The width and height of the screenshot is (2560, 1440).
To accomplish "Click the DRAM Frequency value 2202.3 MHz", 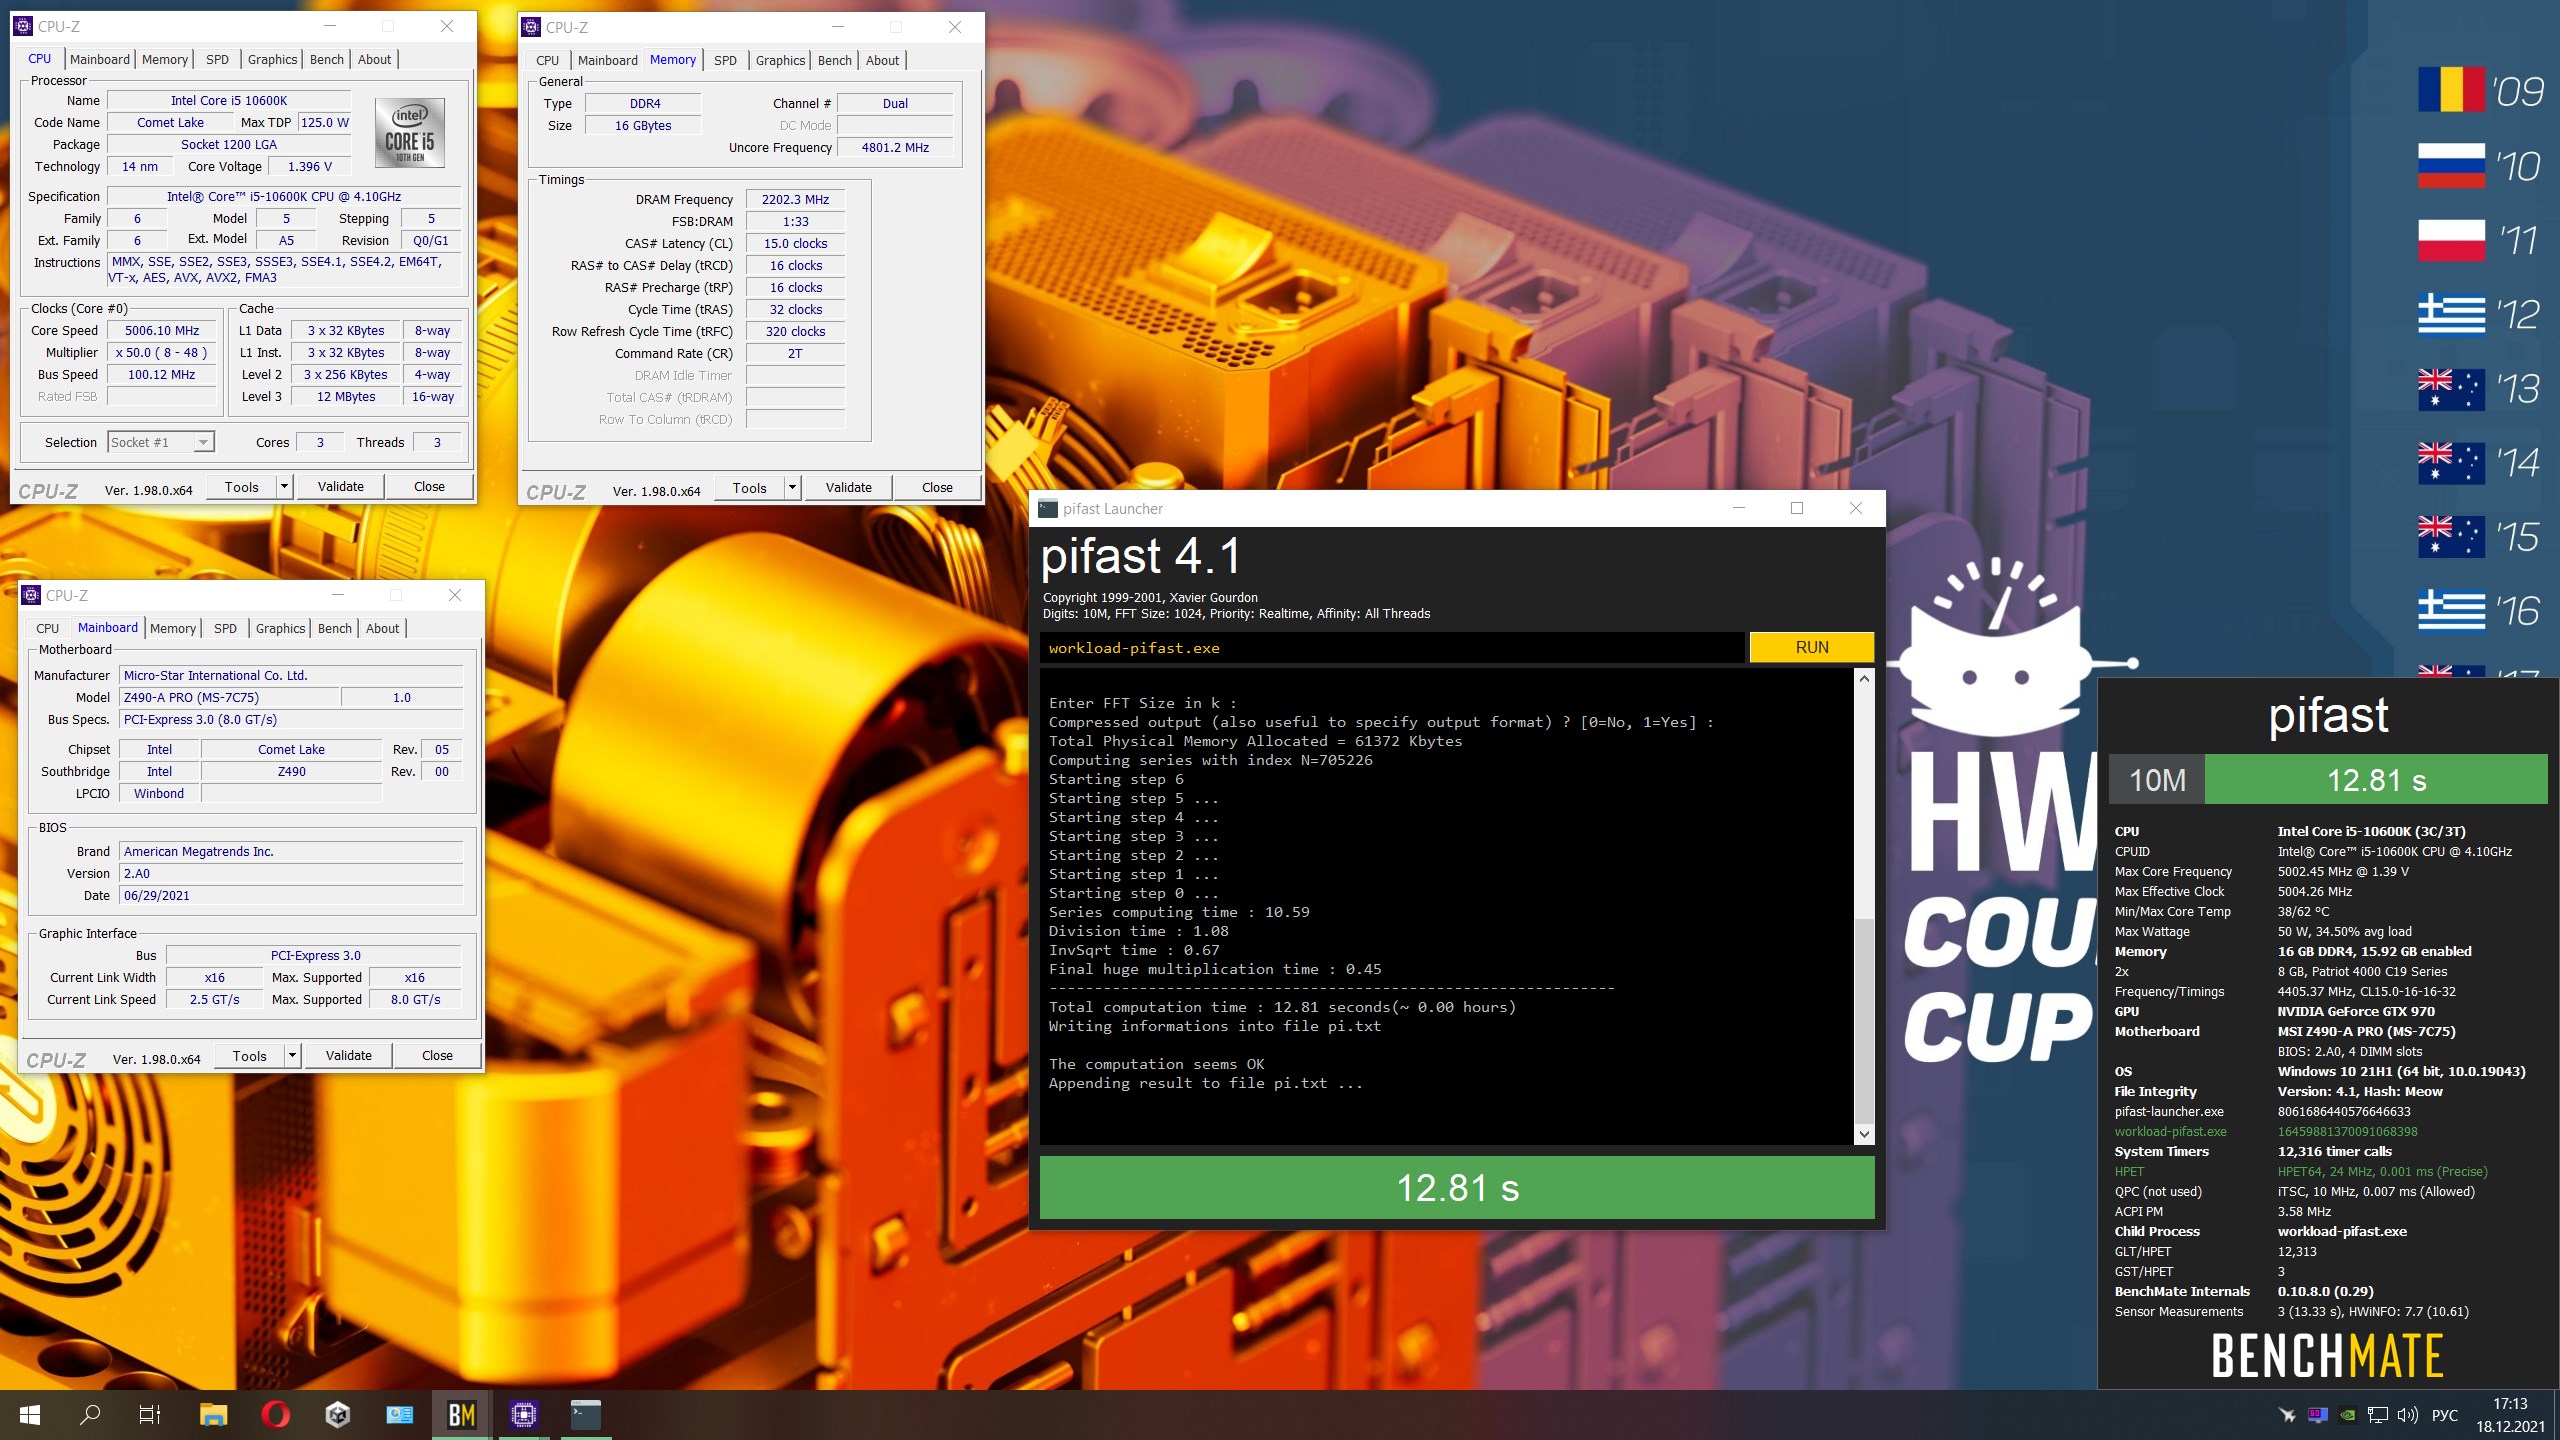I will pos(795,200).
